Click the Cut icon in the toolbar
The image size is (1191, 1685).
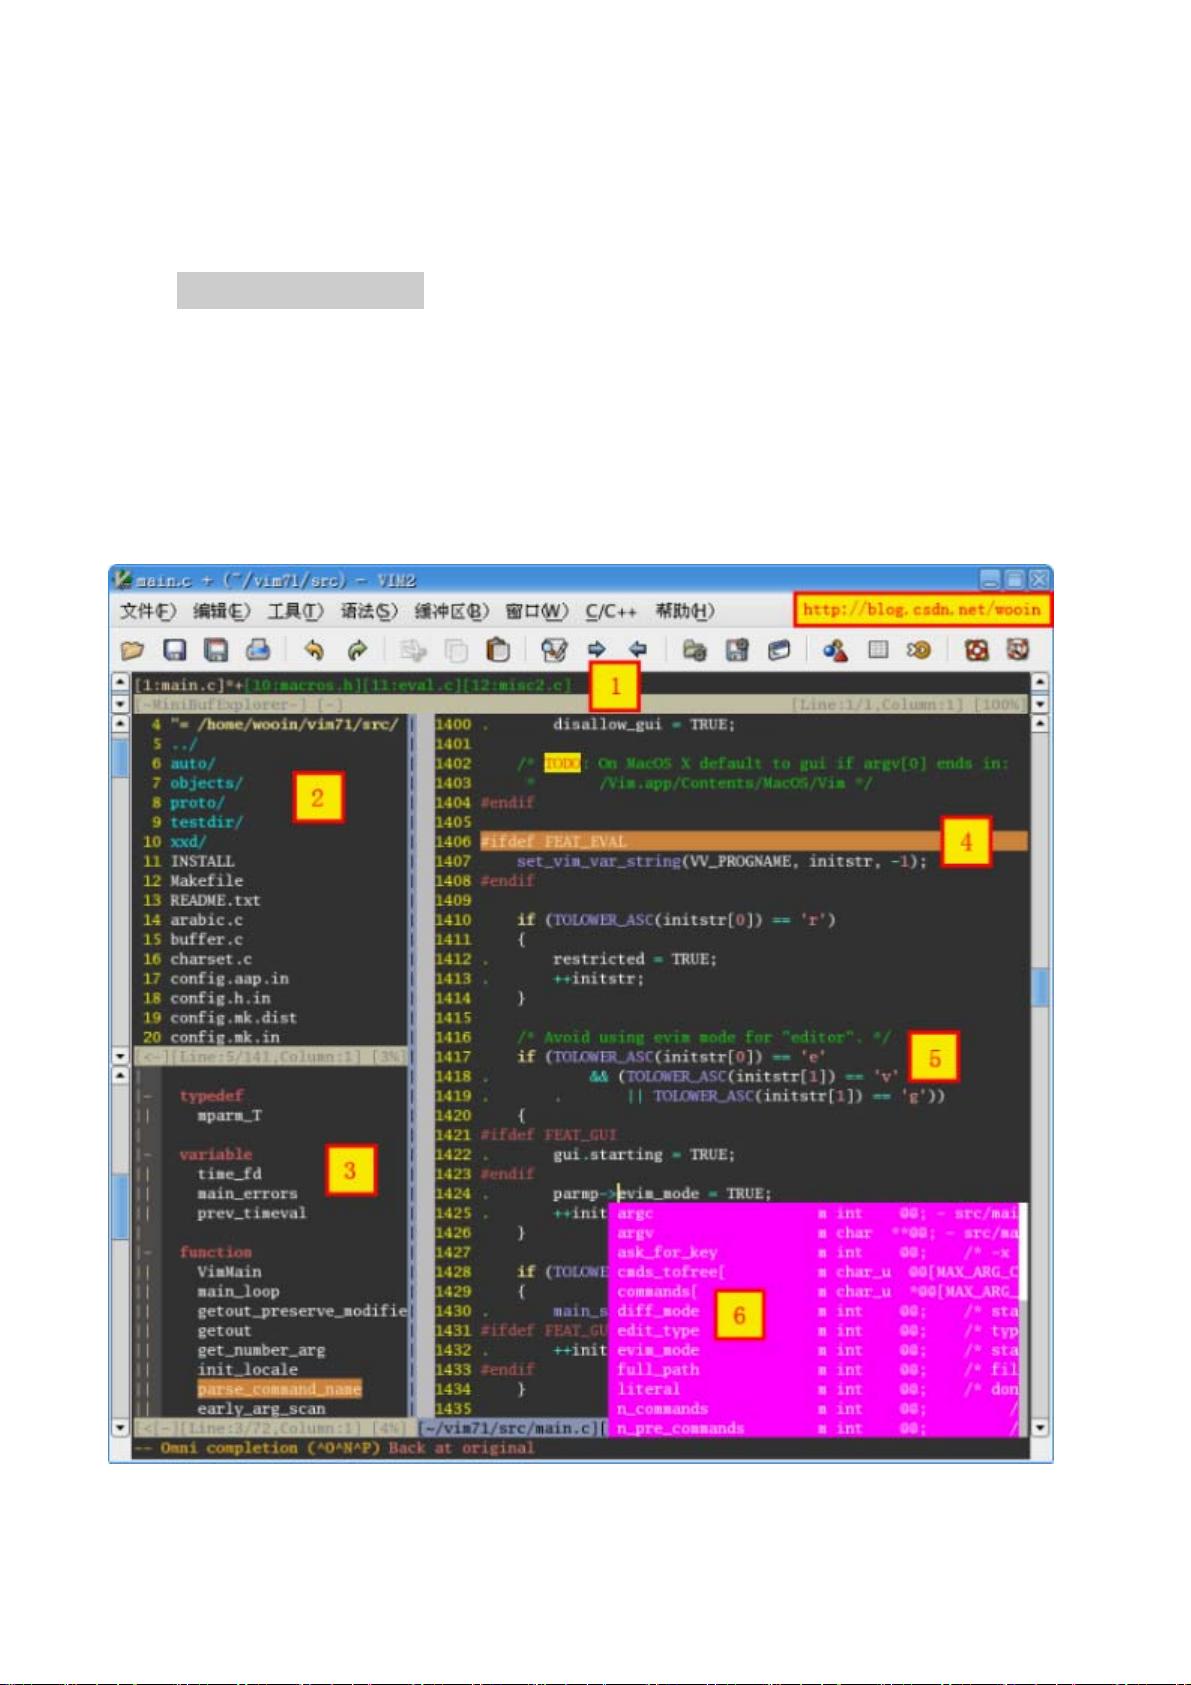[413, 651]
